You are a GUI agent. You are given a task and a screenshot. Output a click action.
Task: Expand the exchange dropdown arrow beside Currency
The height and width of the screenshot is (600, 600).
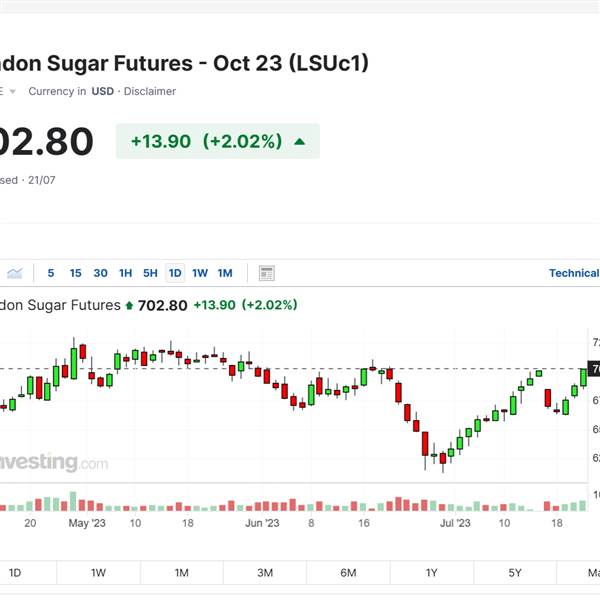click(x=12, y=92)
